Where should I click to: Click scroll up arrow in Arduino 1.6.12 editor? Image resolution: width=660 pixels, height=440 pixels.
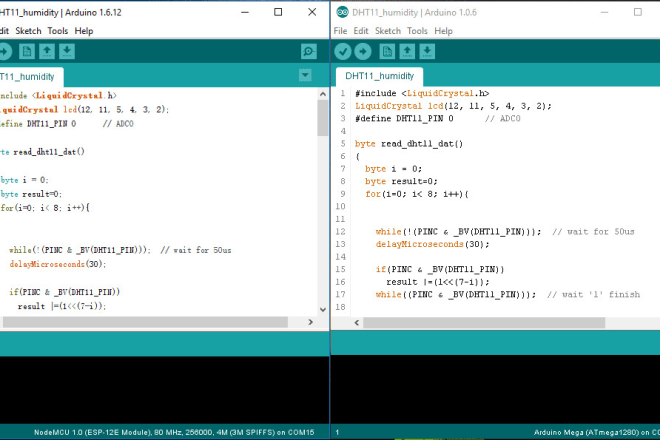click(x=323, y=94)
